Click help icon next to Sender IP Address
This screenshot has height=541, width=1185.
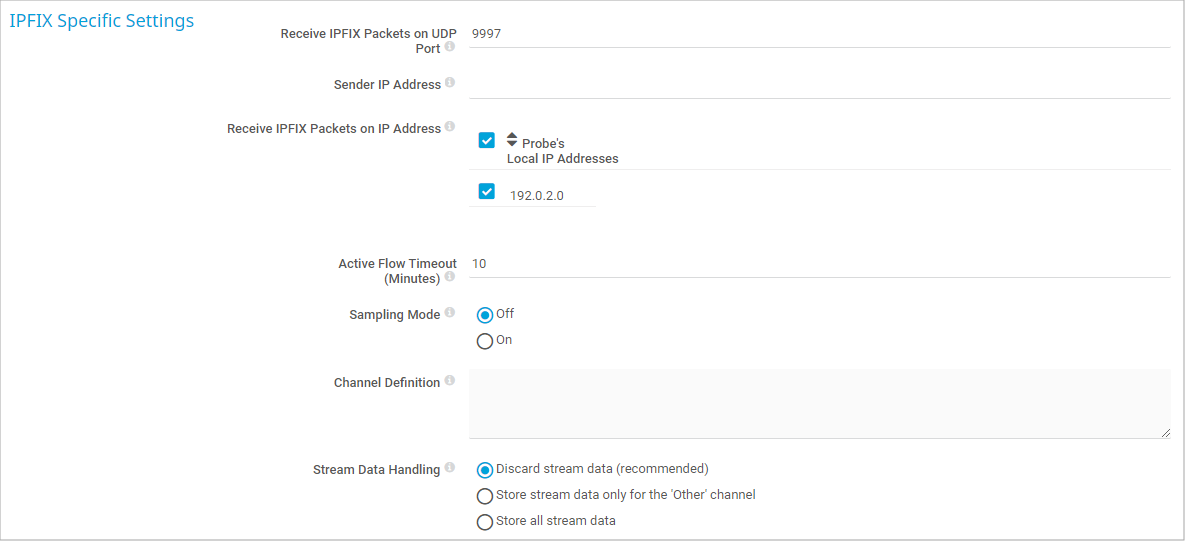[450, 83]
